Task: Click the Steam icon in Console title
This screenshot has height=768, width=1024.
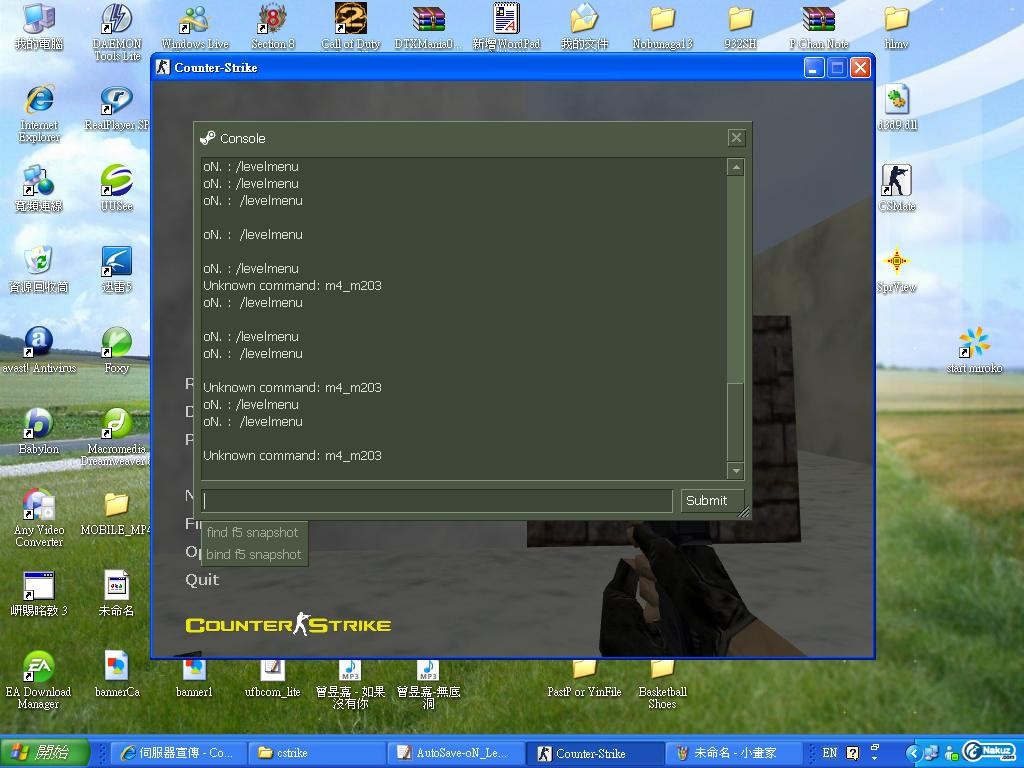Action: 208,138
